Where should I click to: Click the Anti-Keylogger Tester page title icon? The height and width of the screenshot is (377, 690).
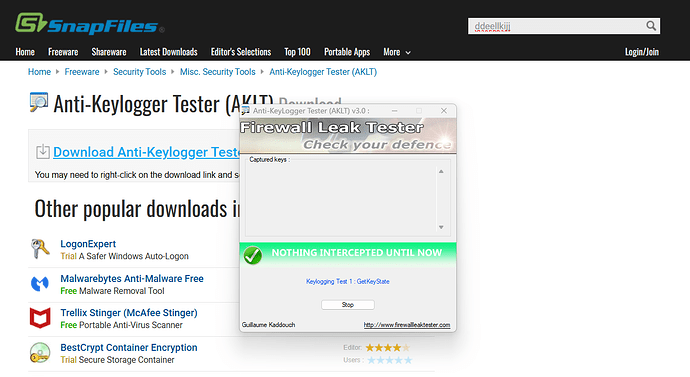tap(39, 102)
